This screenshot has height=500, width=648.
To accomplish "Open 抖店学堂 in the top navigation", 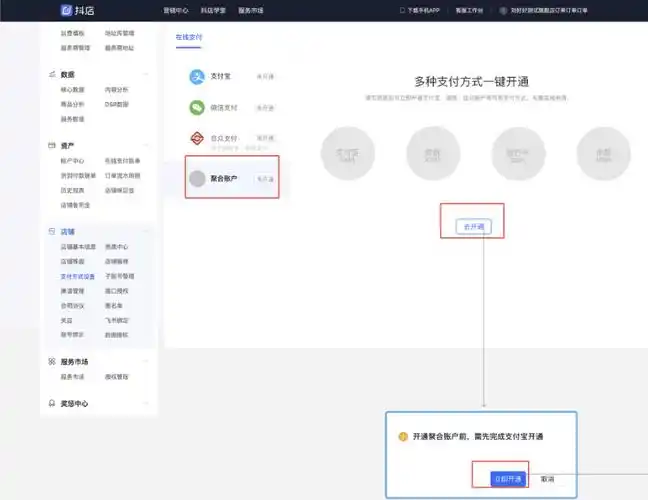I will coord(213,10).
